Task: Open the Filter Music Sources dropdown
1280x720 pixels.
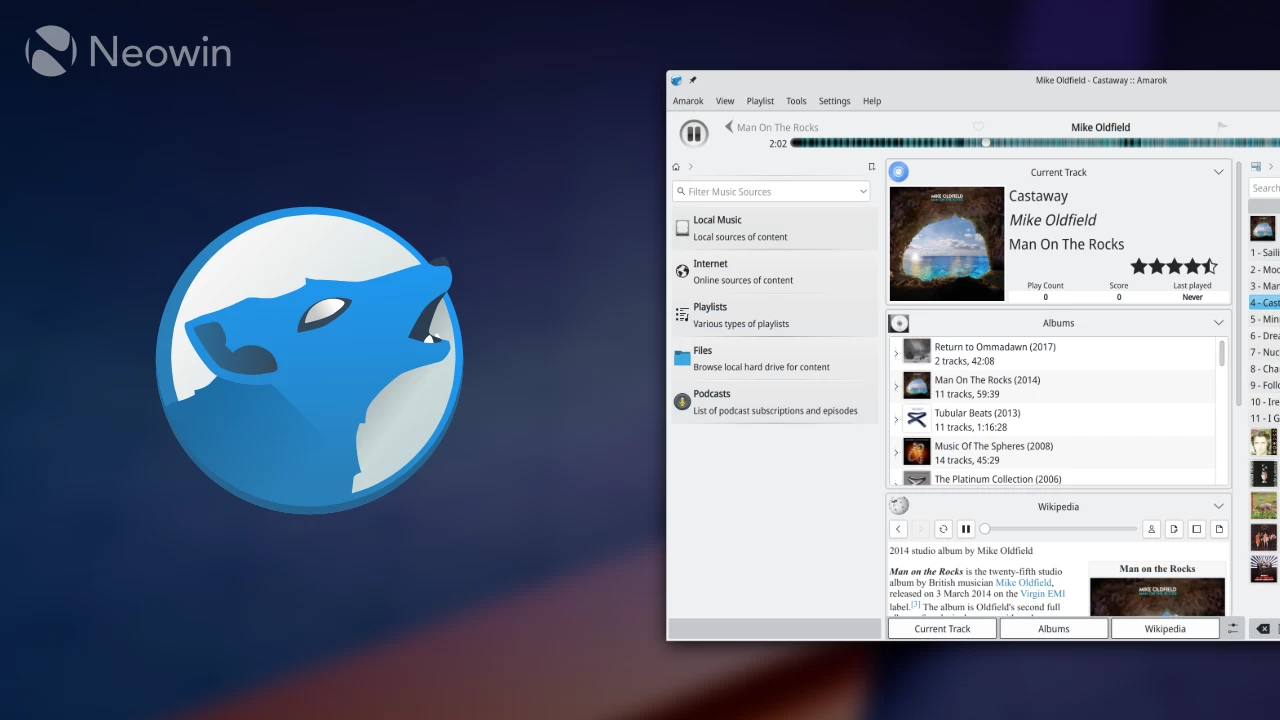Action: (862, 191)
